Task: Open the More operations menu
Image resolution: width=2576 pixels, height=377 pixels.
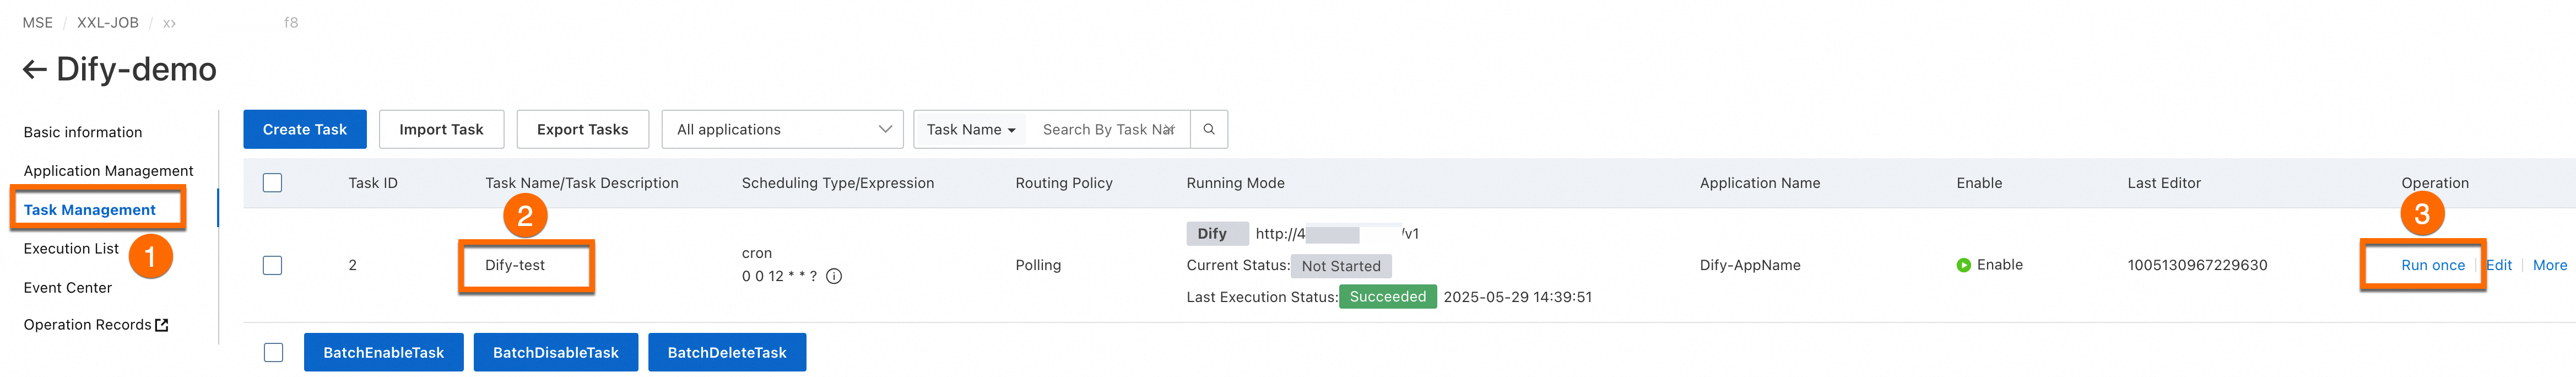Action: click(x=2549, y=265)
